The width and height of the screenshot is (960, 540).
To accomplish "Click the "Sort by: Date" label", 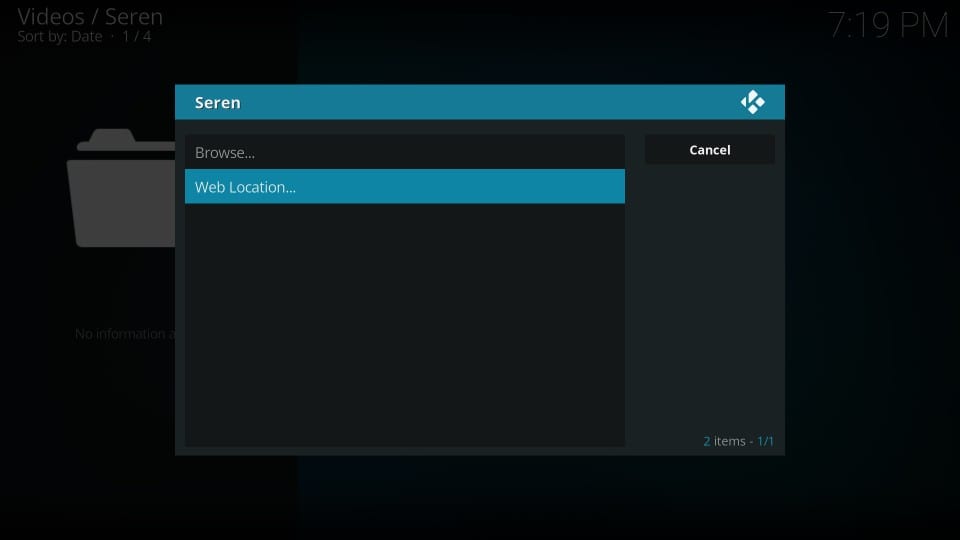I will click(x=60, y=37).
